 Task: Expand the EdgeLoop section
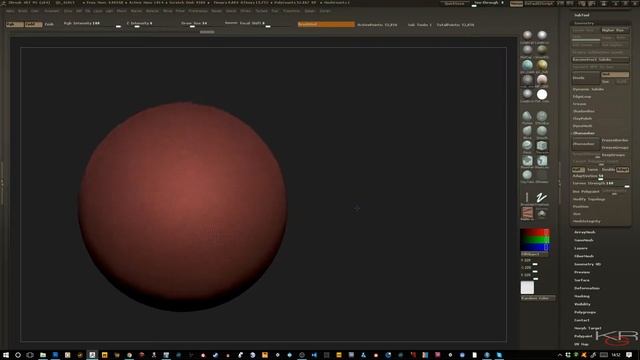pyautogui.click(x=582, y=97)
